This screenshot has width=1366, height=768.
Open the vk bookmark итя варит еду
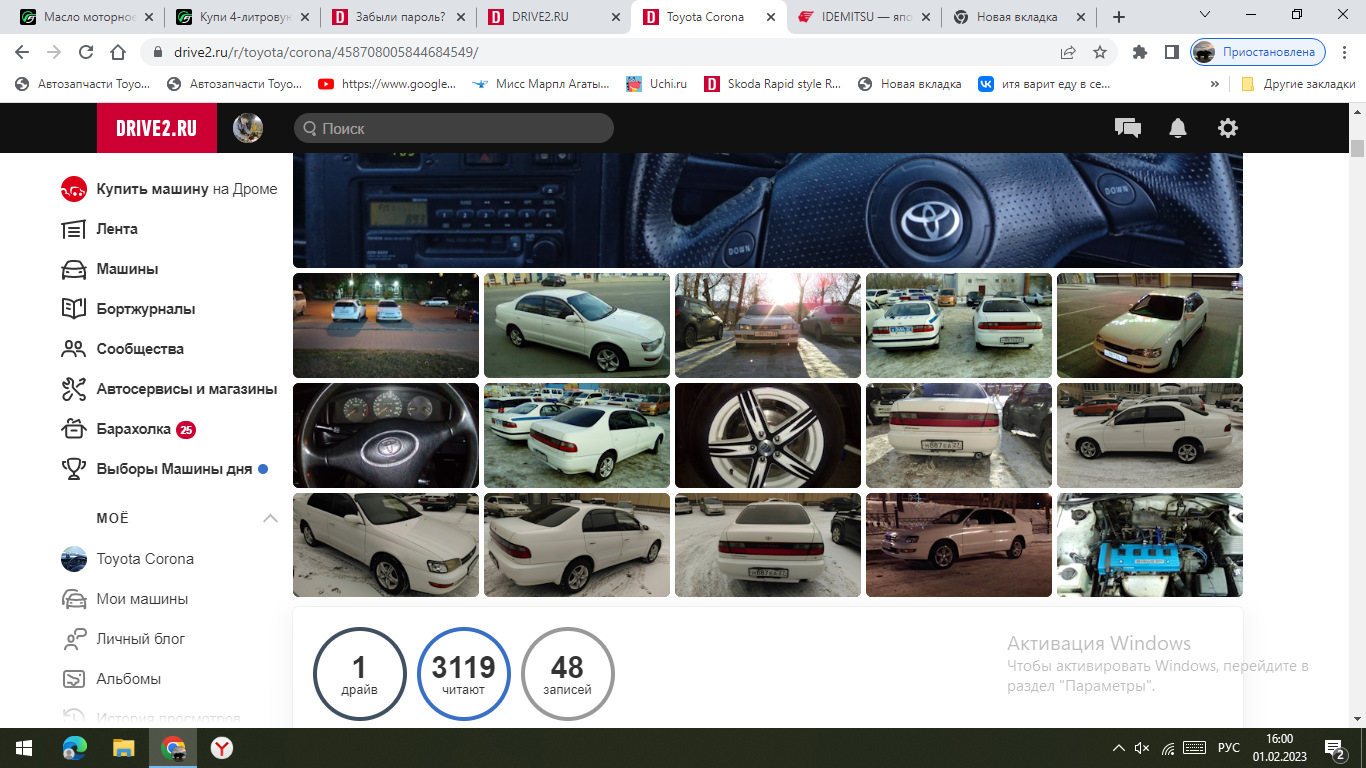tap(1044, 85)
